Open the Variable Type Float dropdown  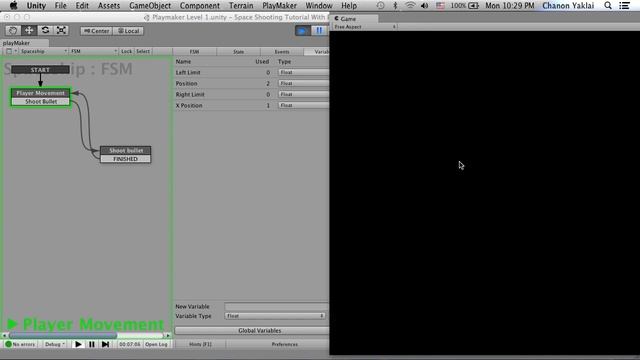pyautogui.click(x=275, y=316)
